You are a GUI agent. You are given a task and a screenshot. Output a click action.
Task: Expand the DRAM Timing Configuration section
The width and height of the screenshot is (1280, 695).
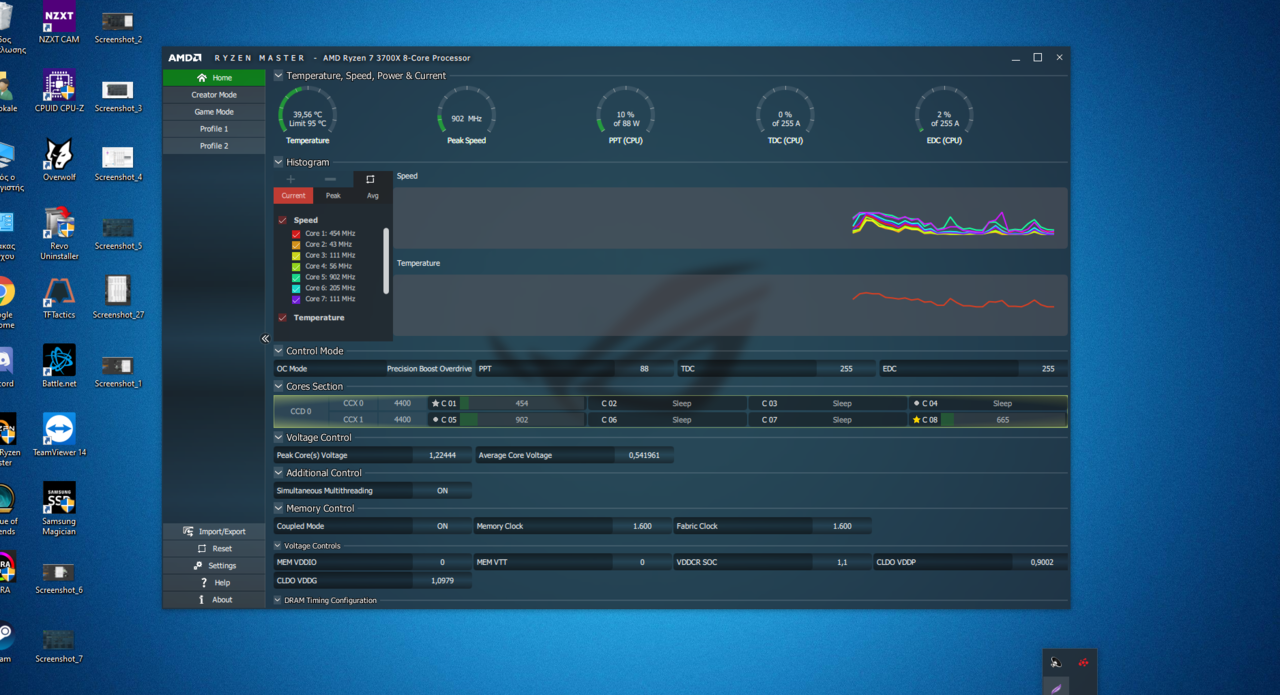click(x=278, y=600)
